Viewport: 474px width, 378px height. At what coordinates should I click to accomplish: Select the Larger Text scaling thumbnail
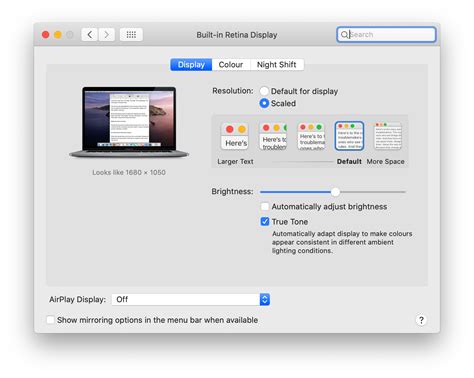pos(235,136)
